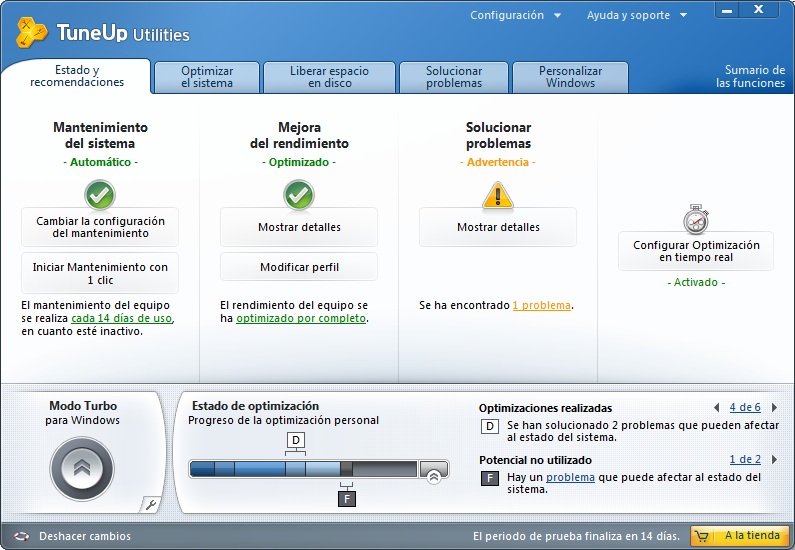The width and height of the screenshot is (795, 550).
Task: Click the A la tienda button
Action: pyautogui.click(x=740, y=536)
